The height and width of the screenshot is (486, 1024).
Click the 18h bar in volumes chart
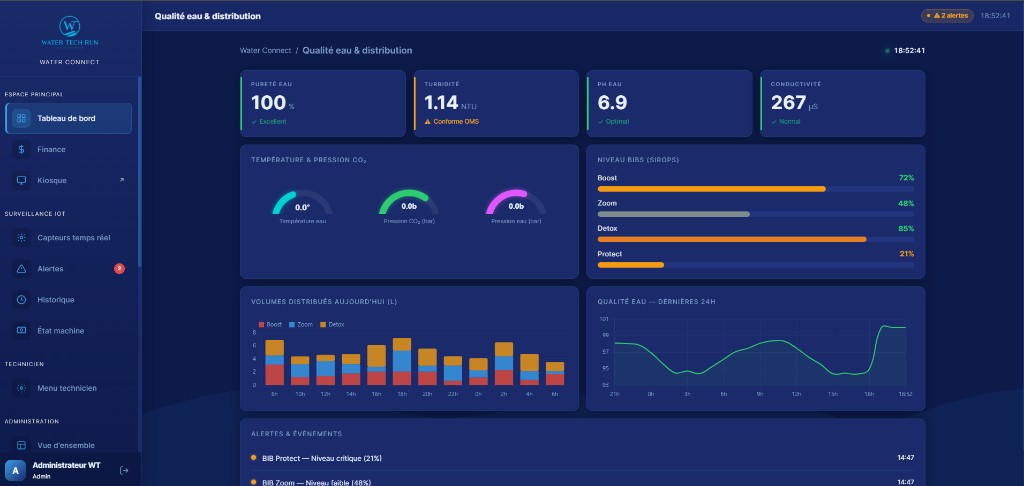click(402, 362)
